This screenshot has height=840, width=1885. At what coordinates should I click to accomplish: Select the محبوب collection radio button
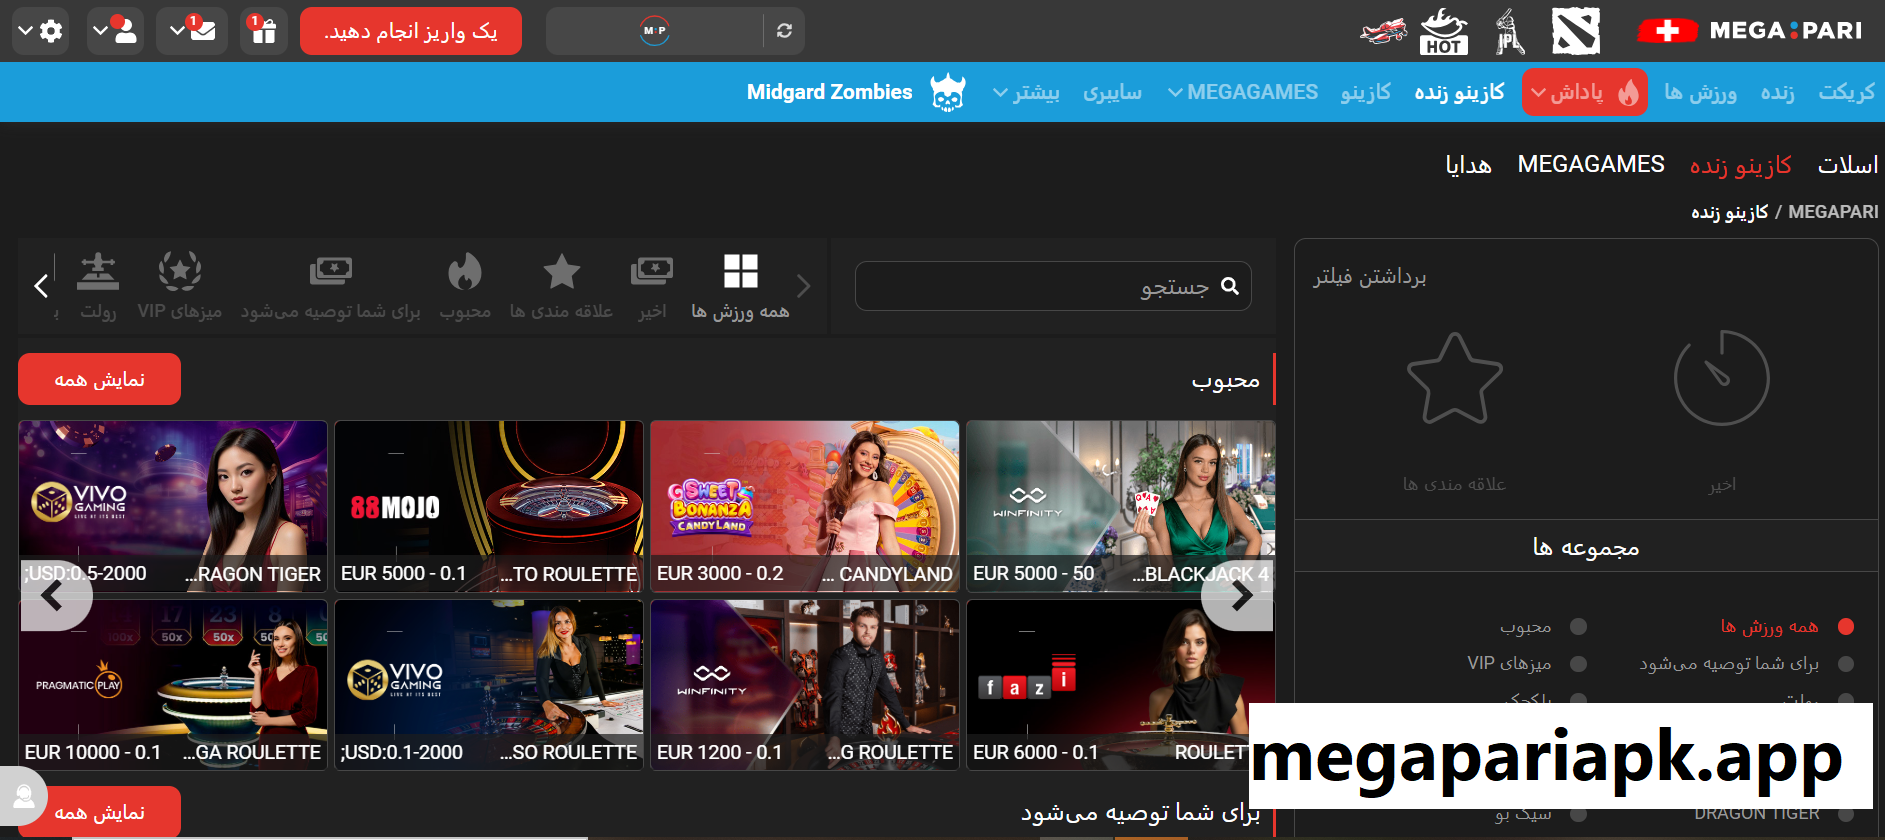[x=1578, y=627]
